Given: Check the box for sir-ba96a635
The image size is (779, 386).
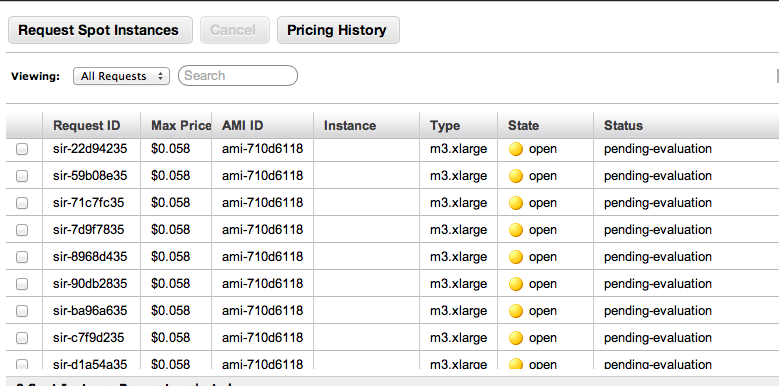Looking at the screenshot, I should [22, 311].
